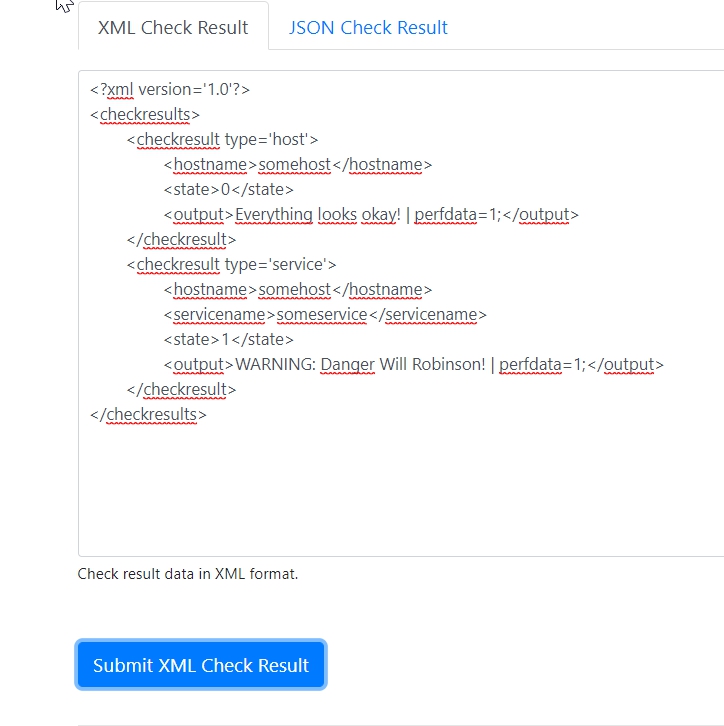724x726 pixels.
Task: Place cursor on the state 0 line
Action: click(228, 190)
